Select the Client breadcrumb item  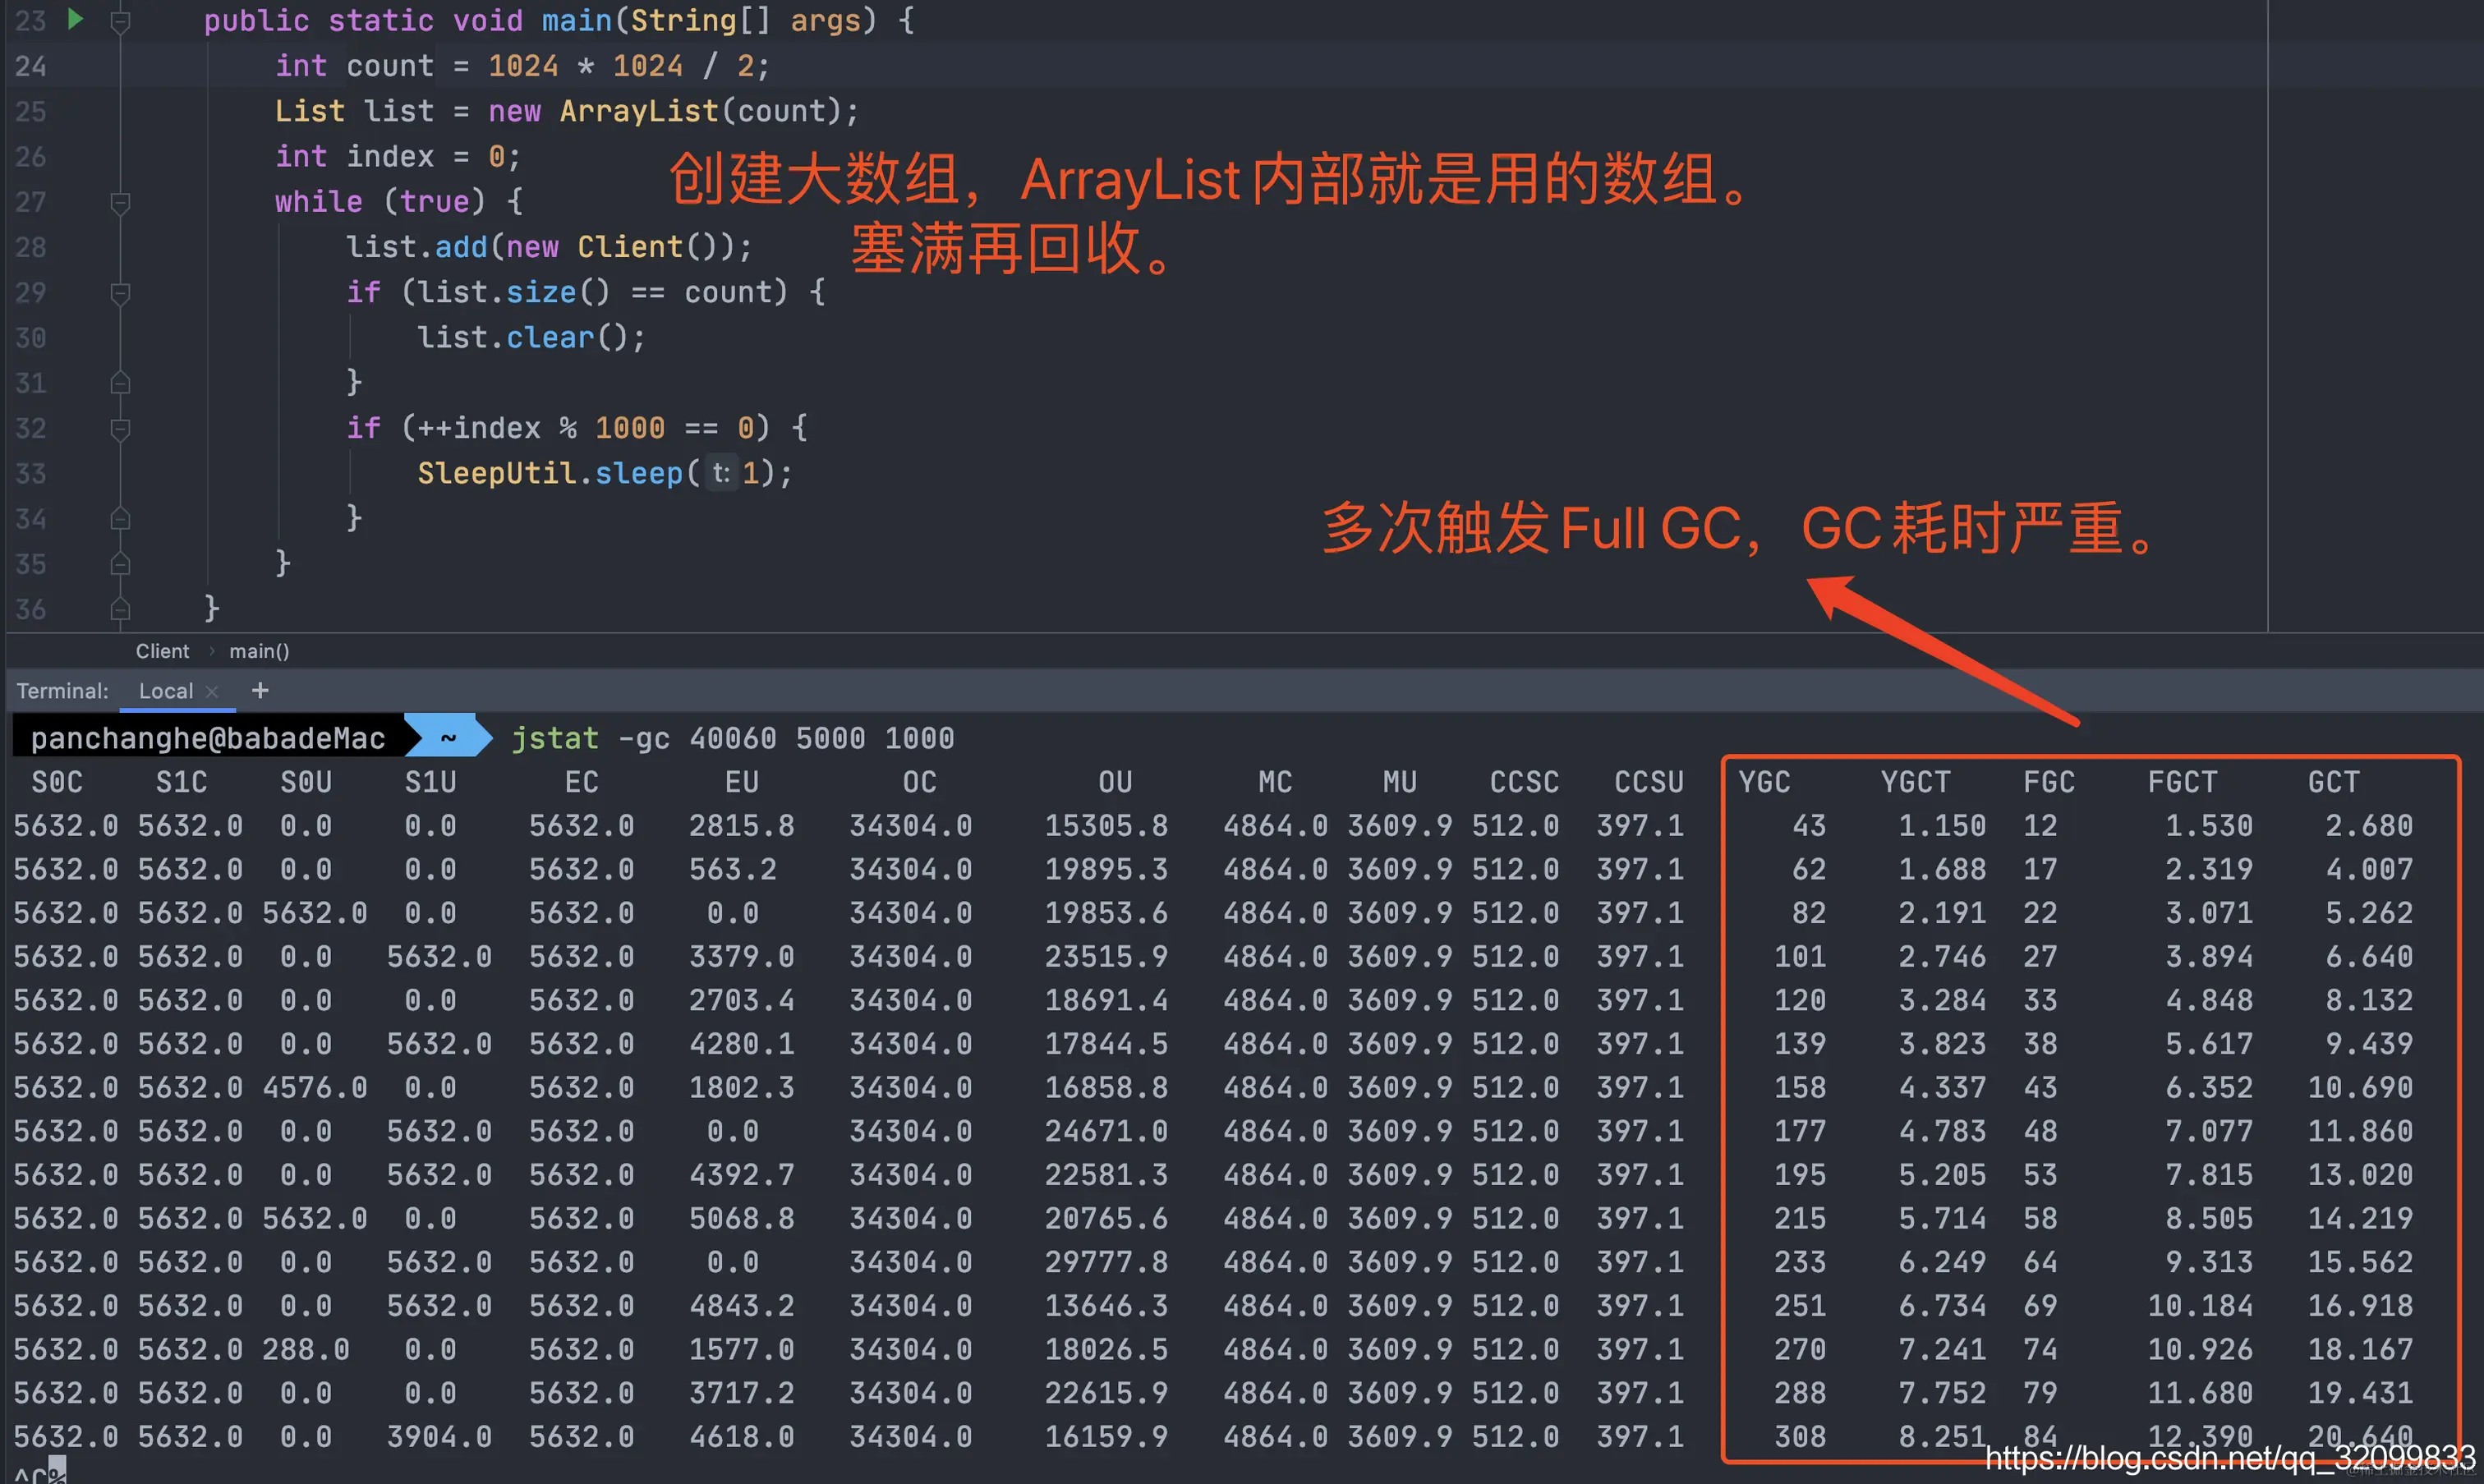point(162,651)
